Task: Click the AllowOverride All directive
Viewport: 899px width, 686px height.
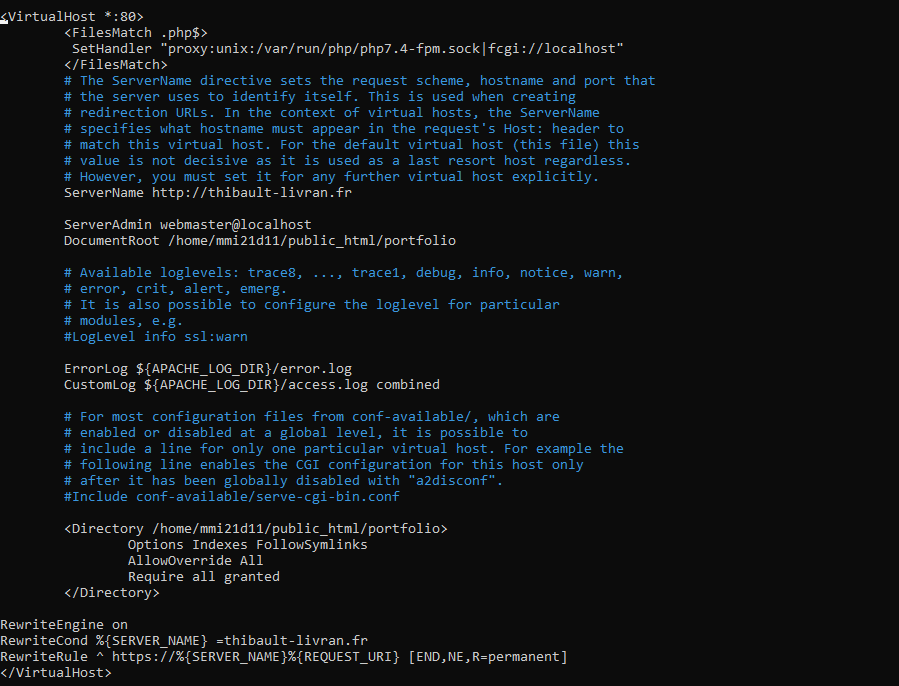Action: point(195,561)
